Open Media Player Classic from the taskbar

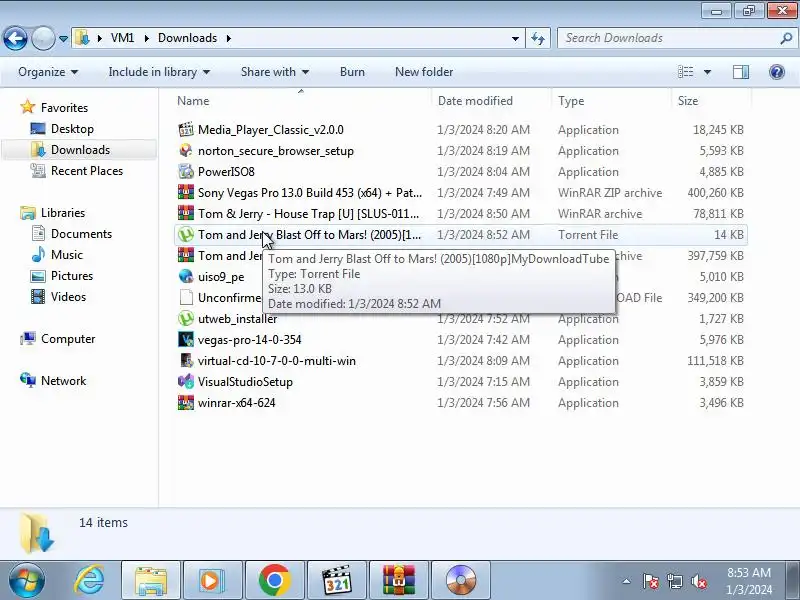[337, 580]
